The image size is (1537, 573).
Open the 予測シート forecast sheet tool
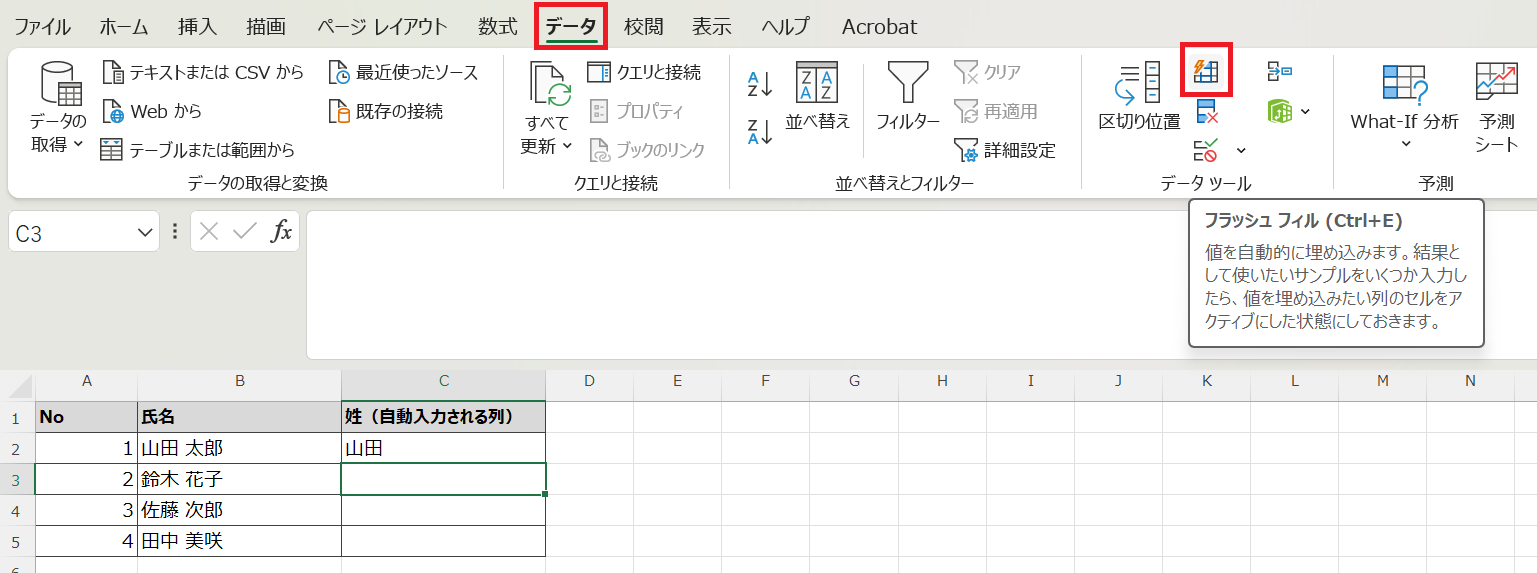click(1496, 108)
